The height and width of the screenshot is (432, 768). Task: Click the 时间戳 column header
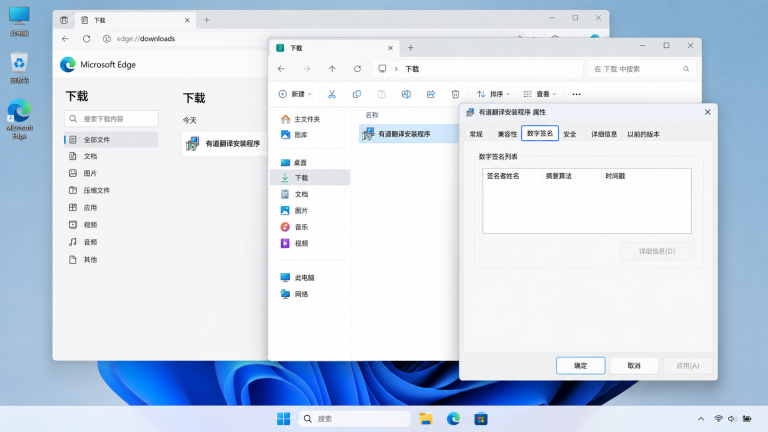click(615, 176)
